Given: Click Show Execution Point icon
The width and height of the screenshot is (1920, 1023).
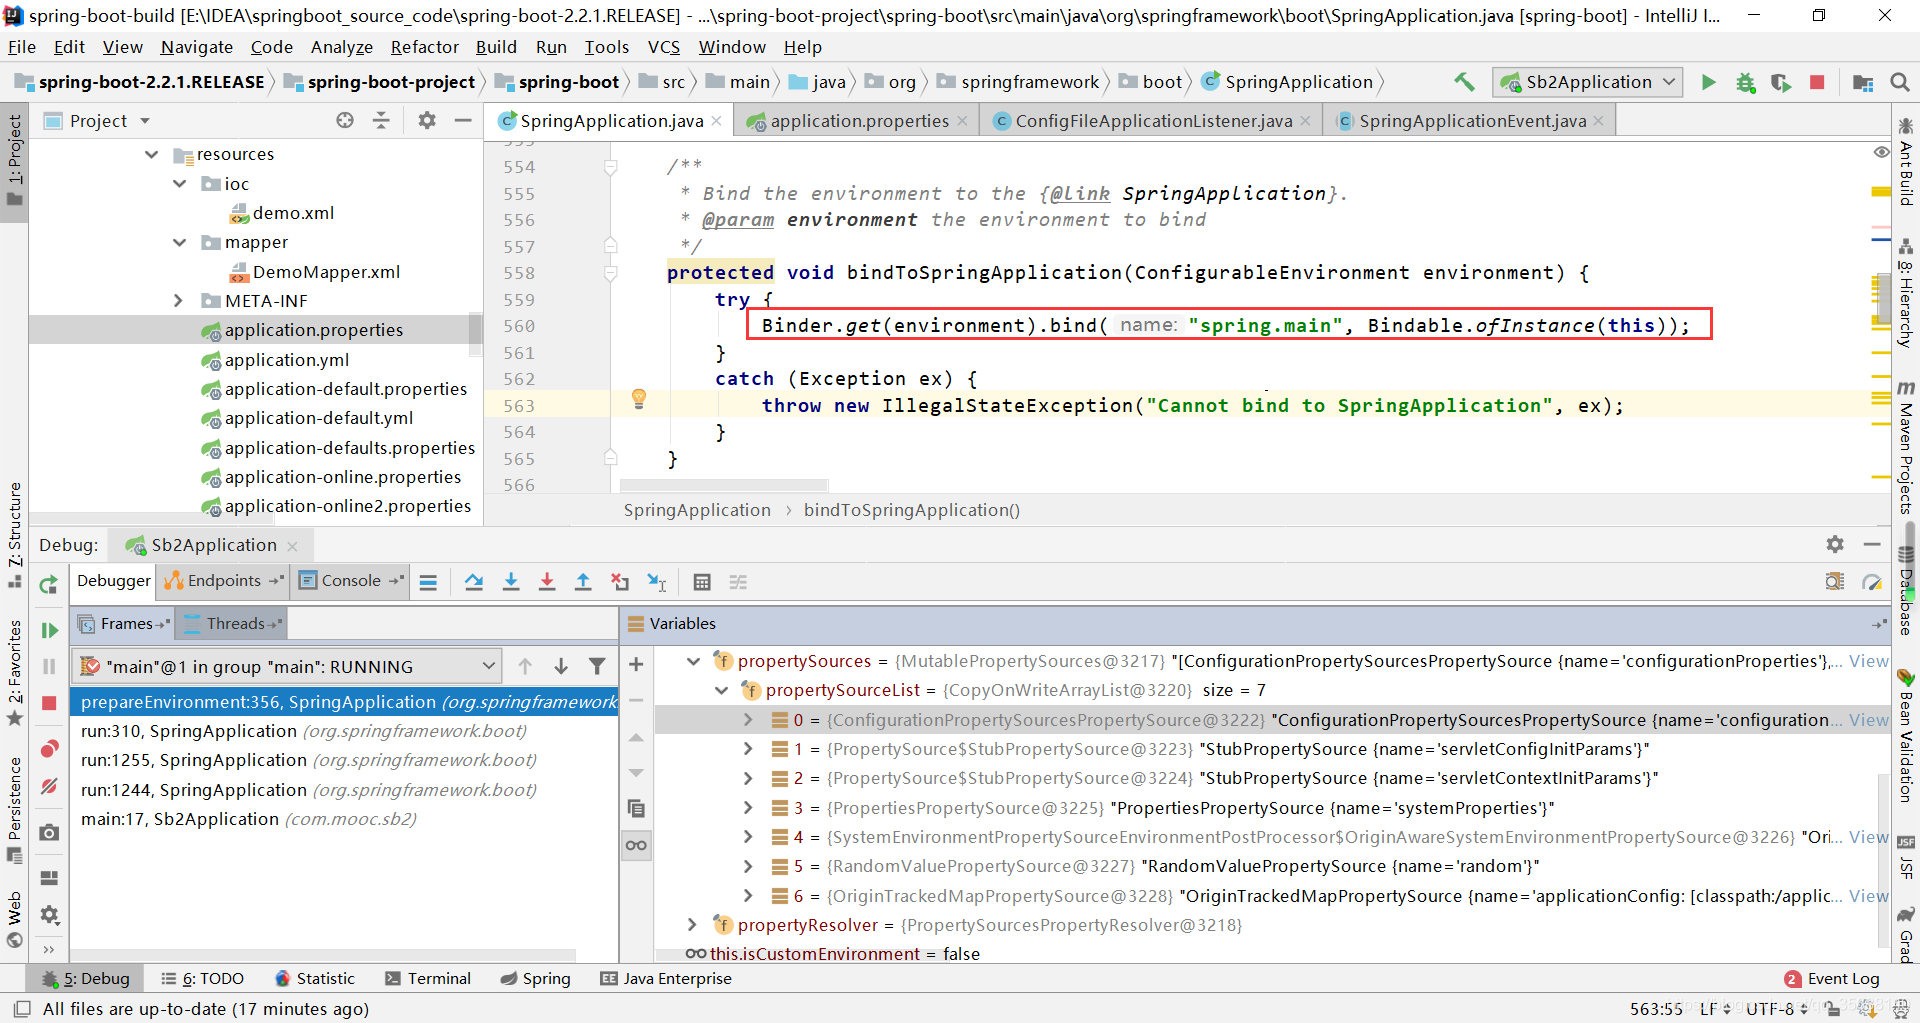Looking at the screenshot, I should pyautogui.click(x=428, y=582).
